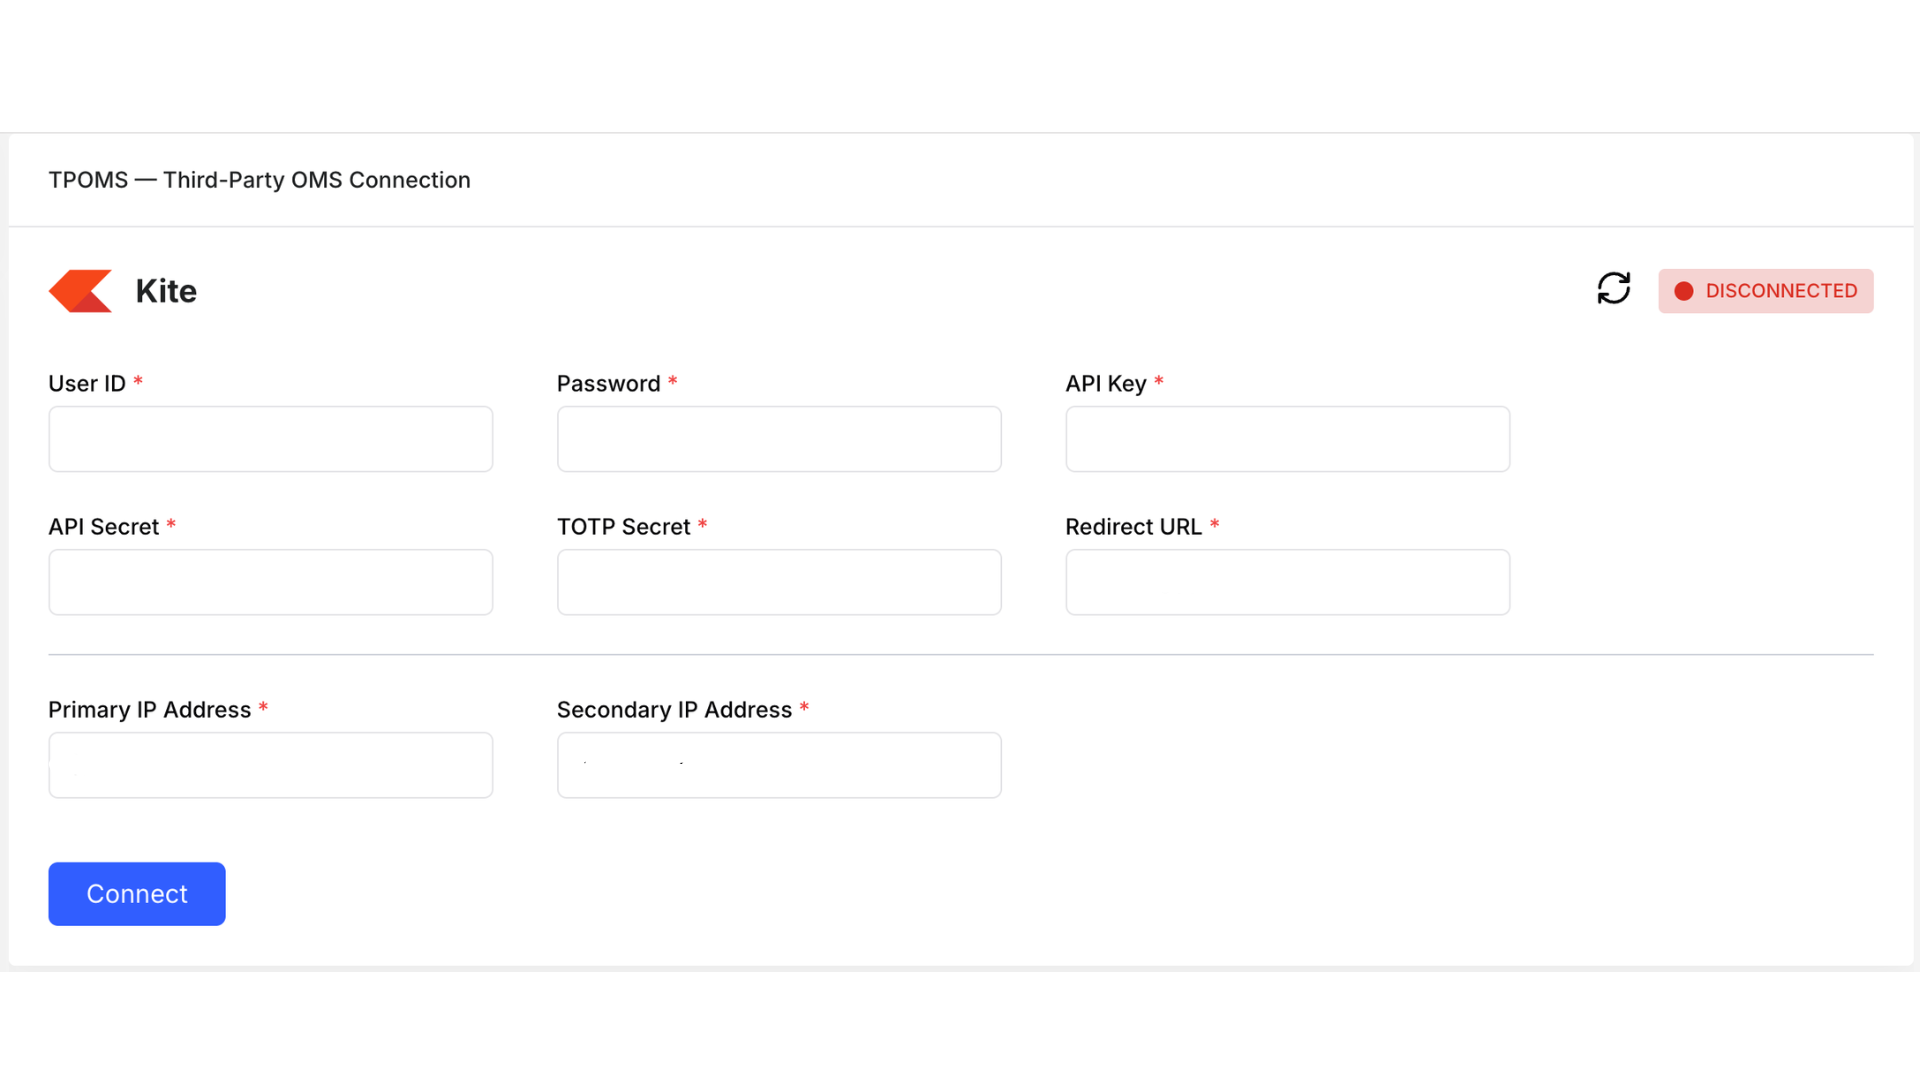Focus the Password input field

click(x=779, y=439)
